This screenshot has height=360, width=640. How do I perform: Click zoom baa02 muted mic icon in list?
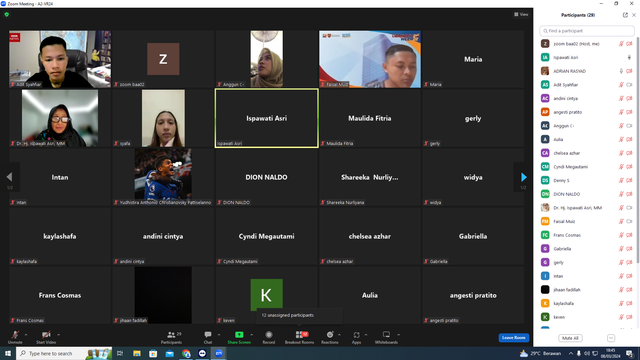(621, 44)
